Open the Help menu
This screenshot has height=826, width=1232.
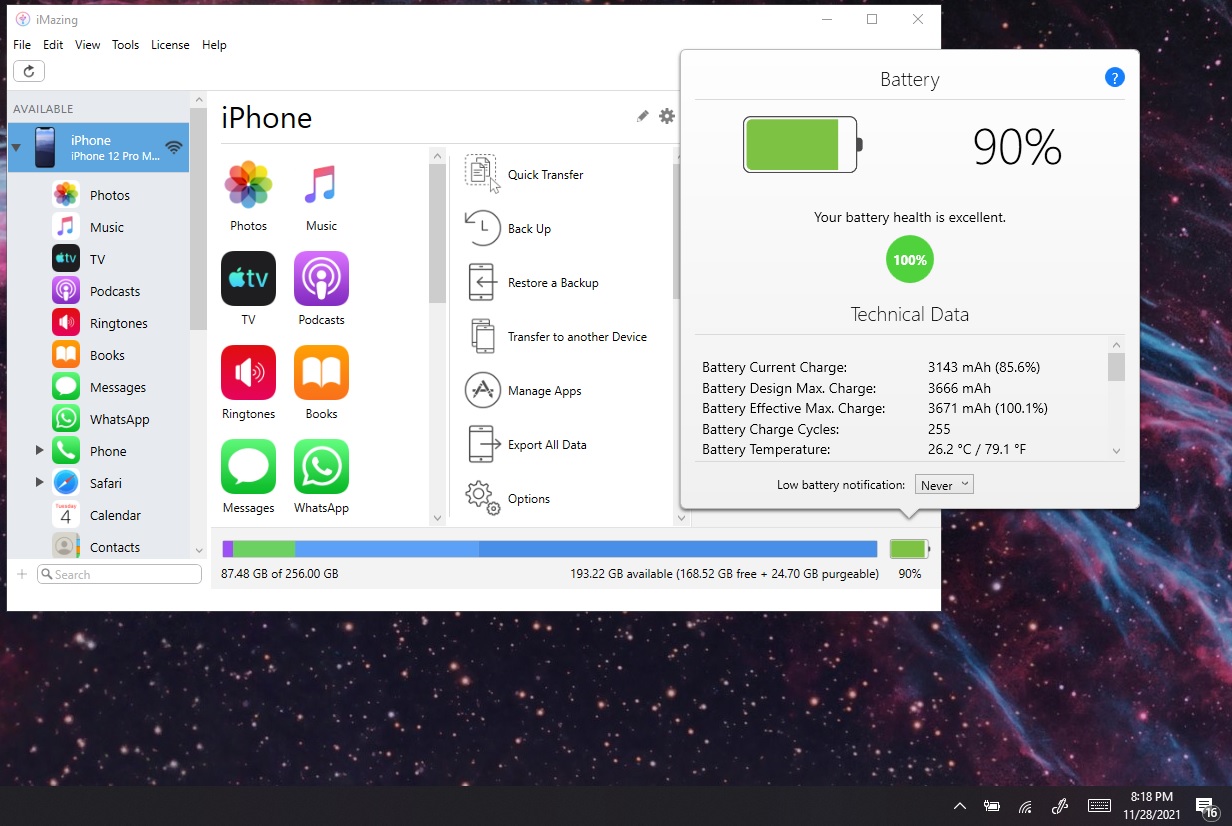point(214,45)
